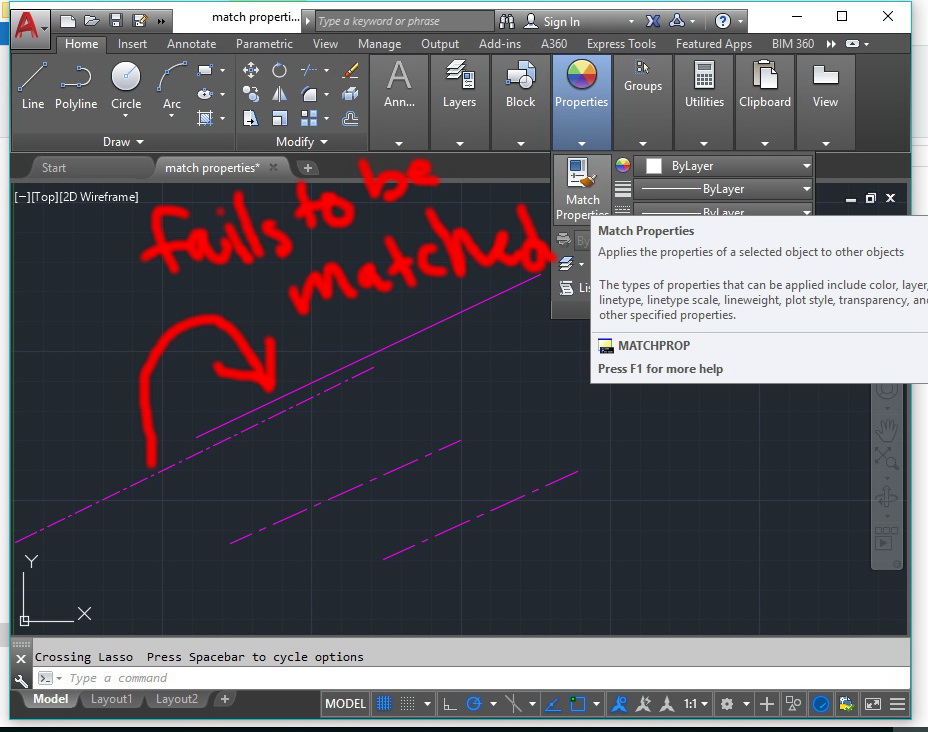The image size is (928, 732).
Task: Select the Circle tool
Action: [125, 80]
